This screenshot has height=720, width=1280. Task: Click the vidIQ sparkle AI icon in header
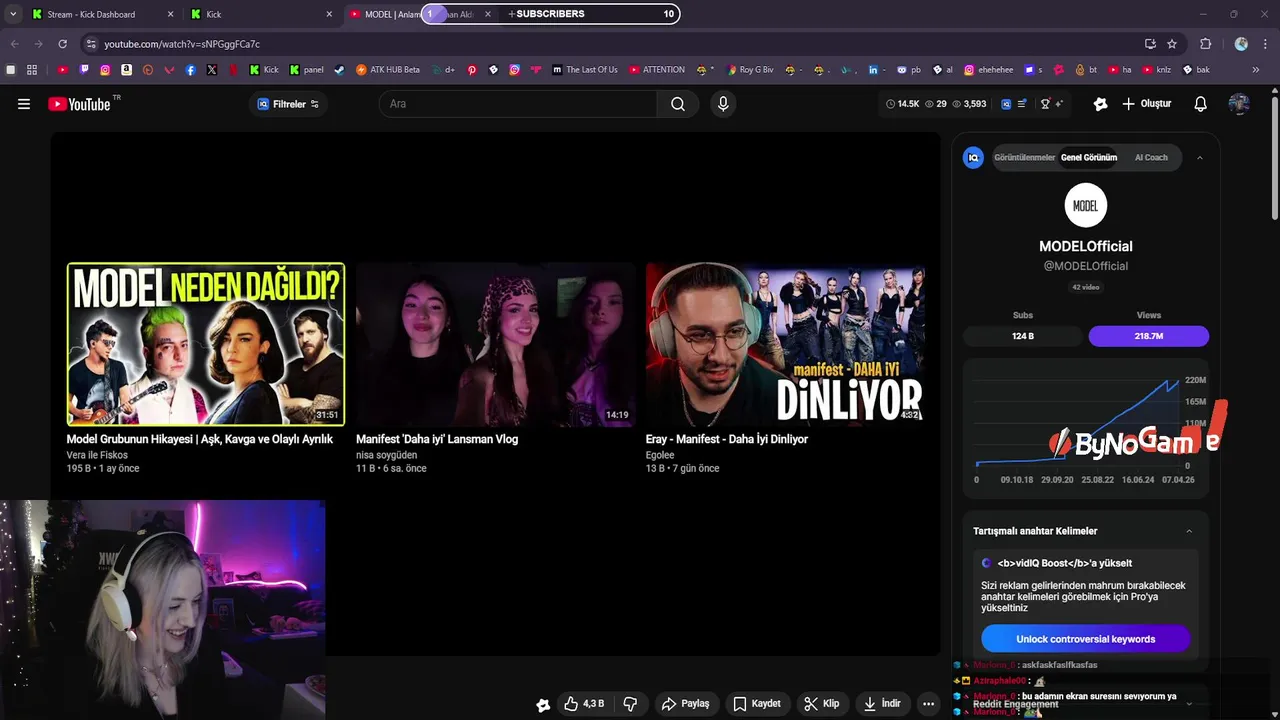tap(1059, 104)
